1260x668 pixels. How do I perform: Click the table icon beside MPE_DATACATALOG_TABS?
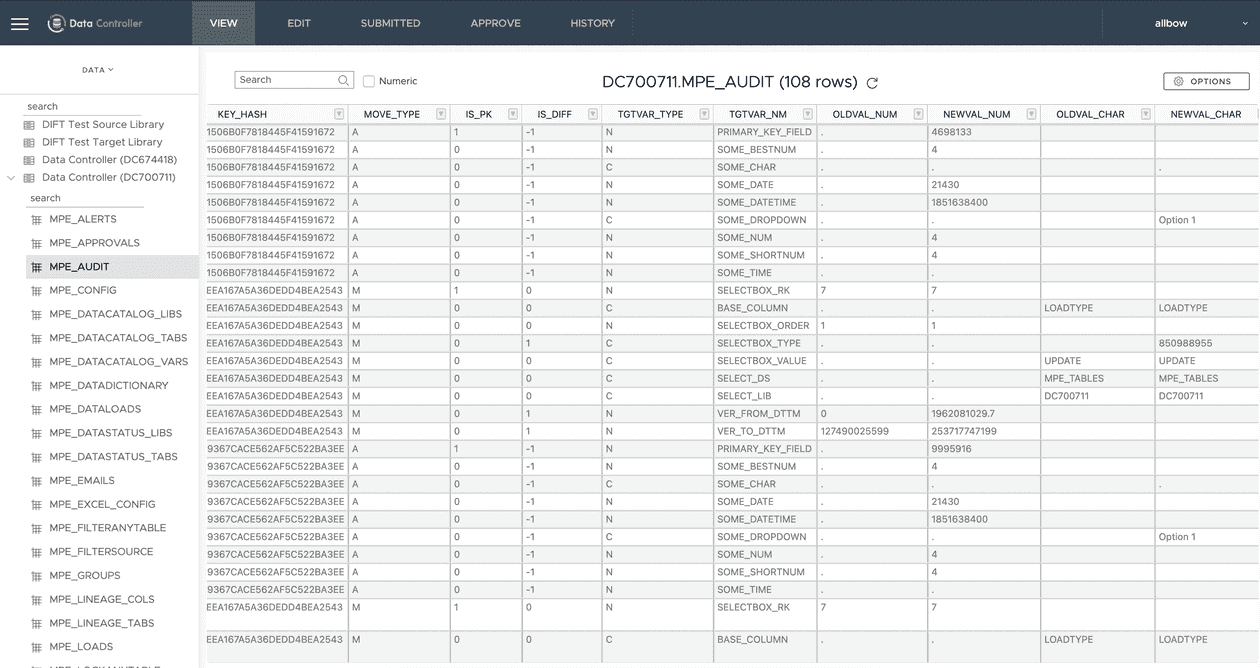[37, 338]
